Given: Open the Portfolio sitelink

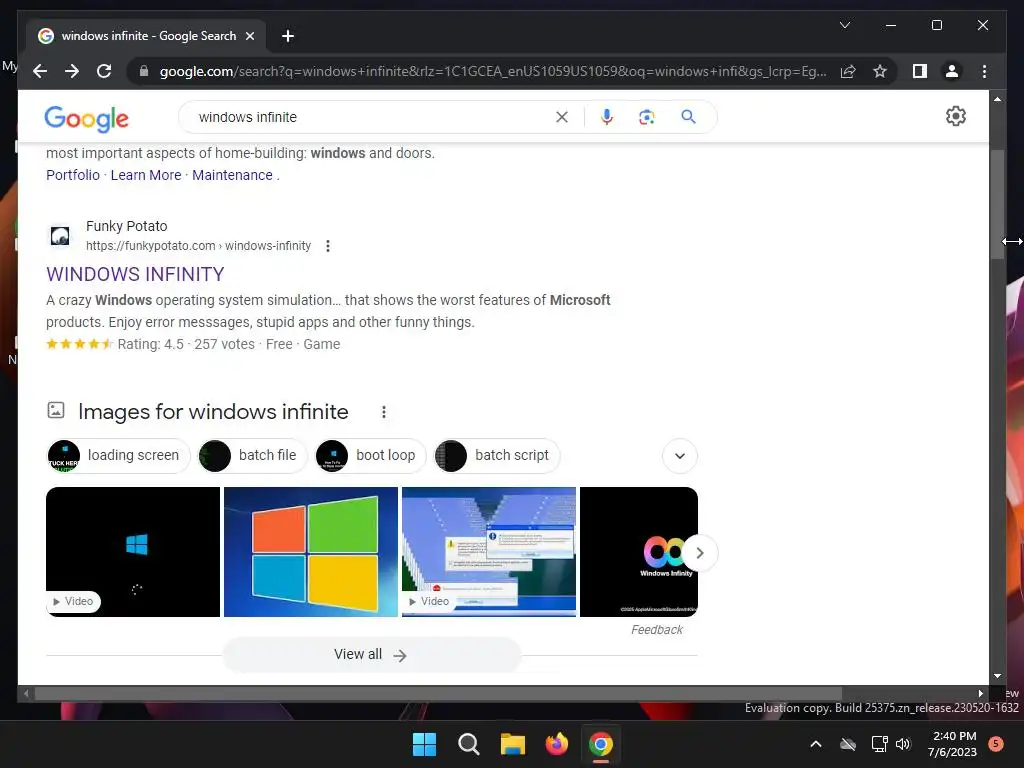Looking at the screenshot, I should coord(72,175).
